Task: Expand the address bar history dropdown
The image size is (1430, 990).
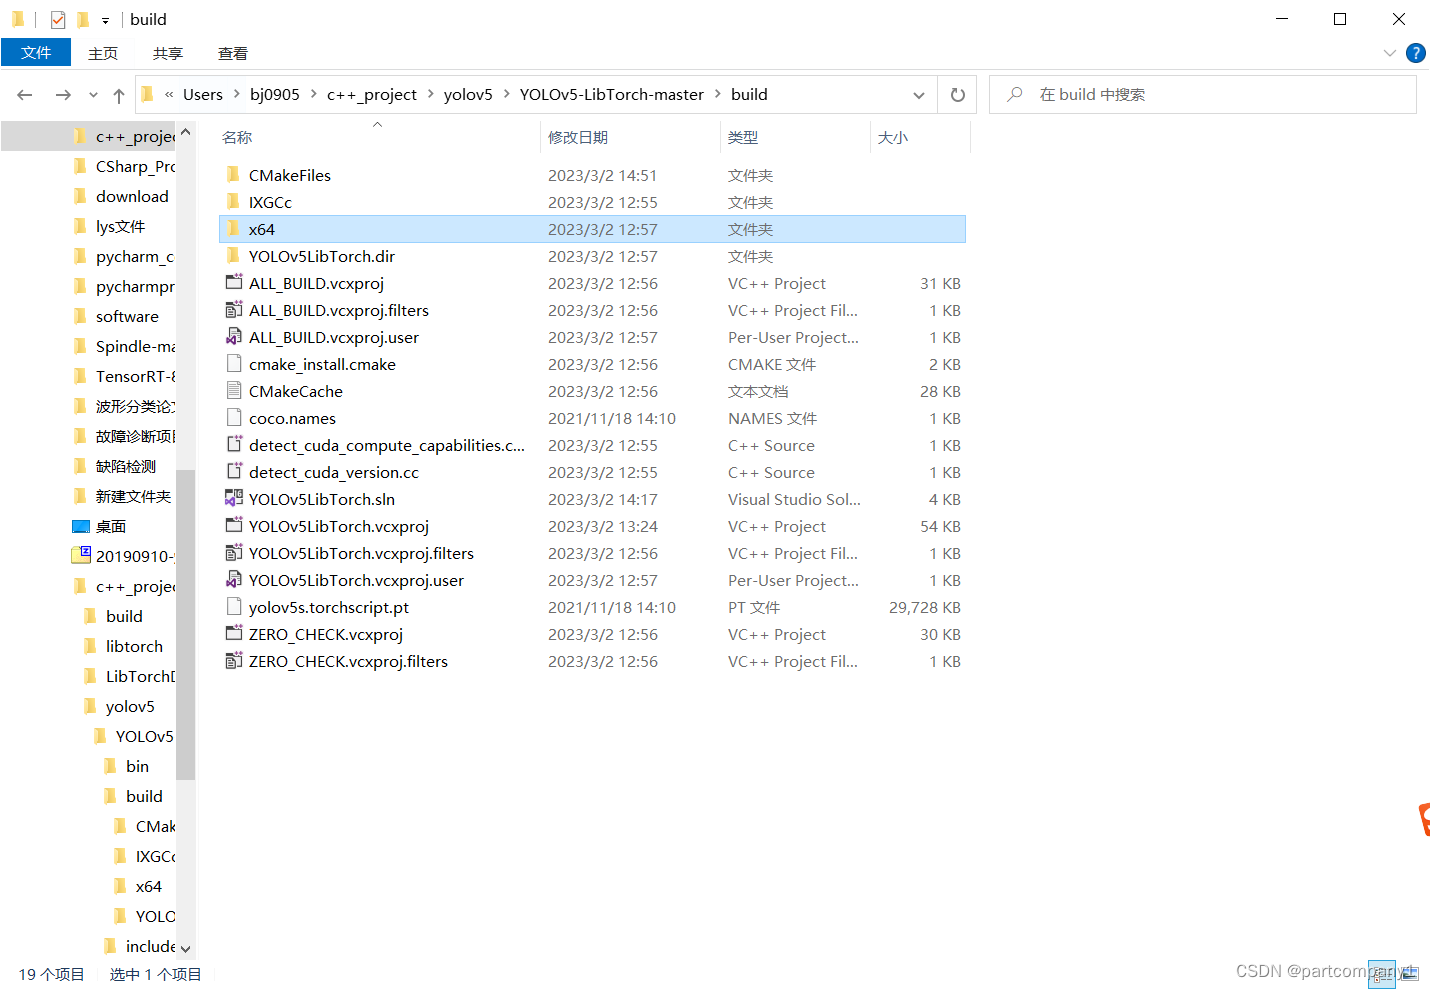Action: 919,95
